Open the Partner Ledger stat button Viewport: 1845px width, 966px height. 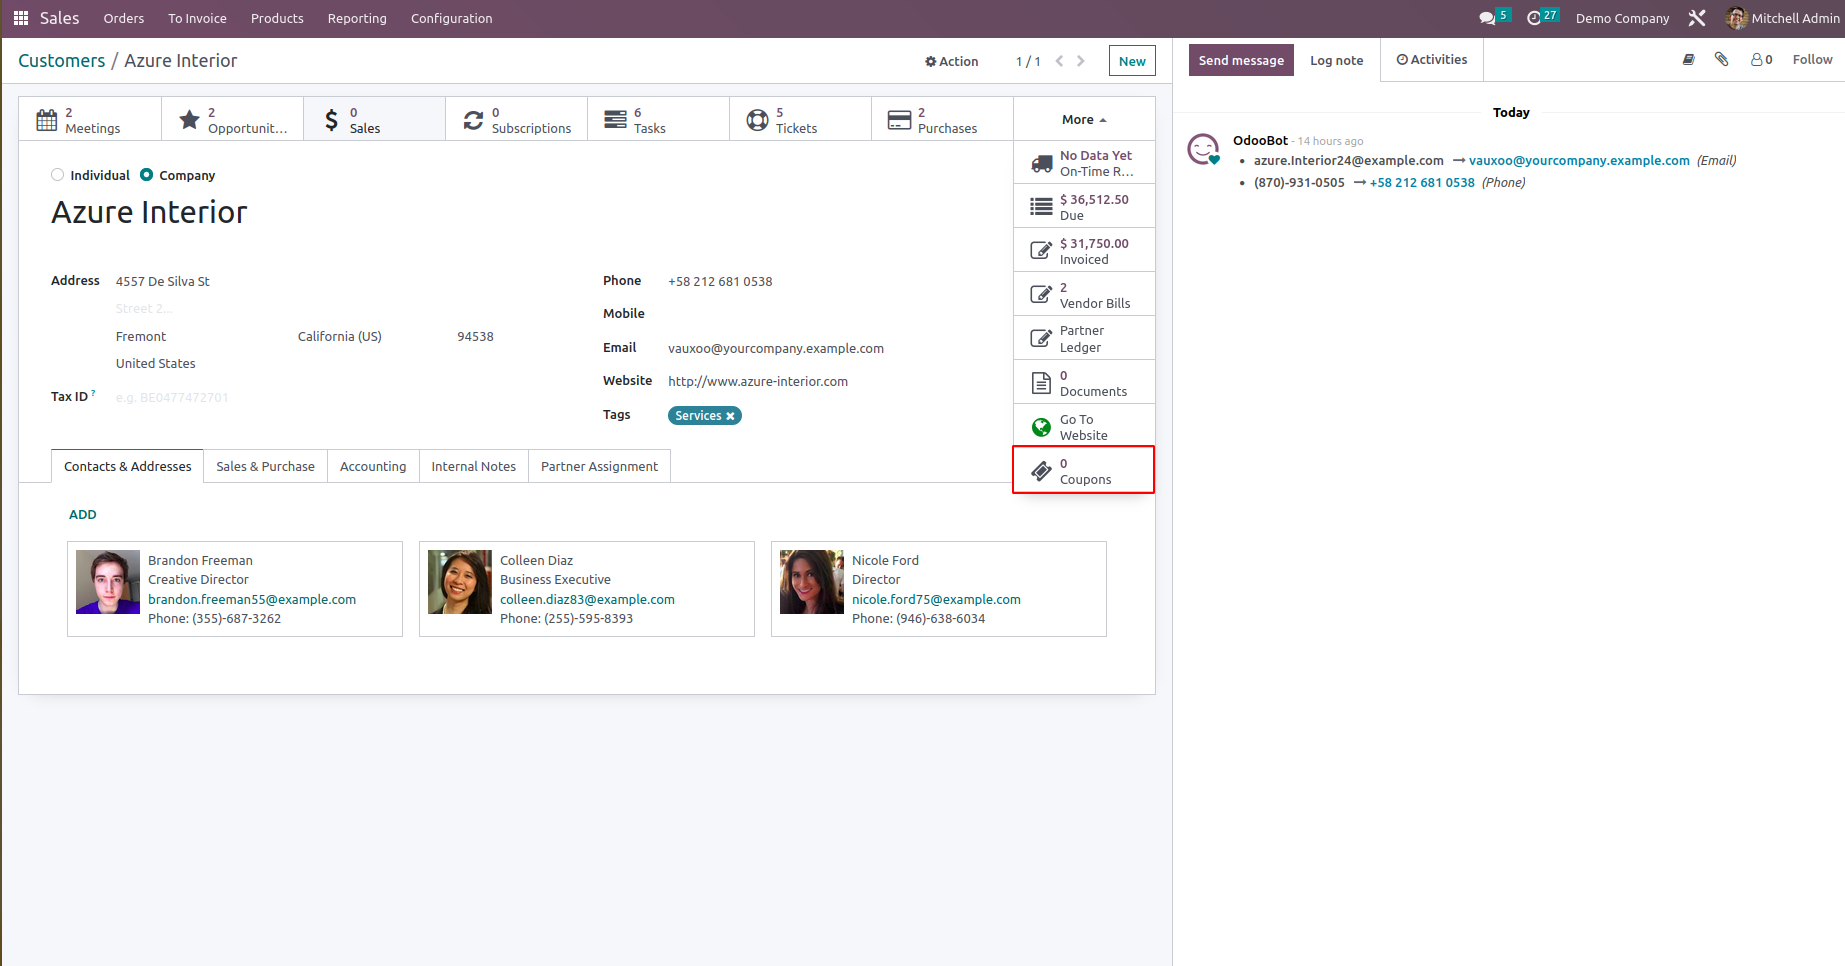click(1084, 339)
